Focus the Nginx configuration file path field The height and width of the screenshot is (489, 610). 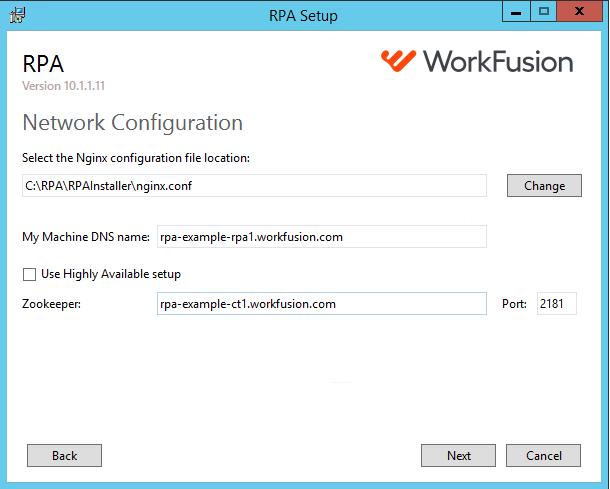click(x=254, y=186)
